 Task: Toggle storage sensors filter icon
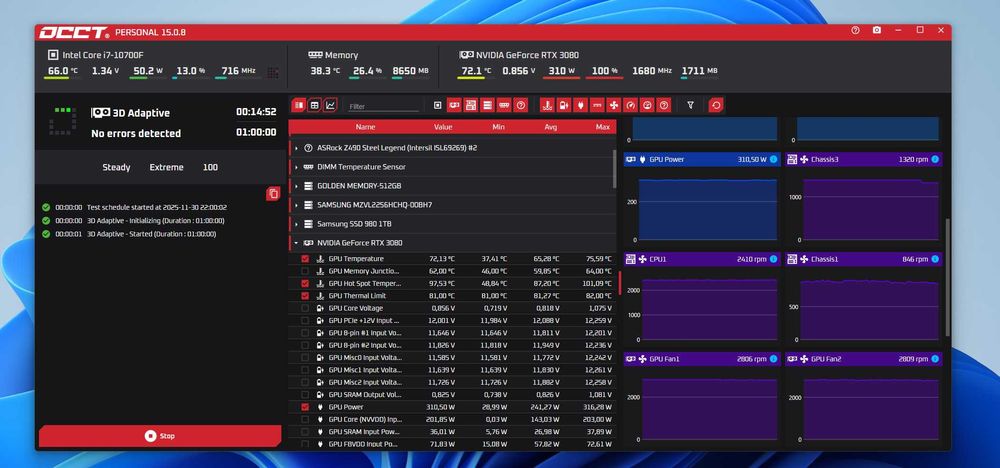[x=487, y=105]
